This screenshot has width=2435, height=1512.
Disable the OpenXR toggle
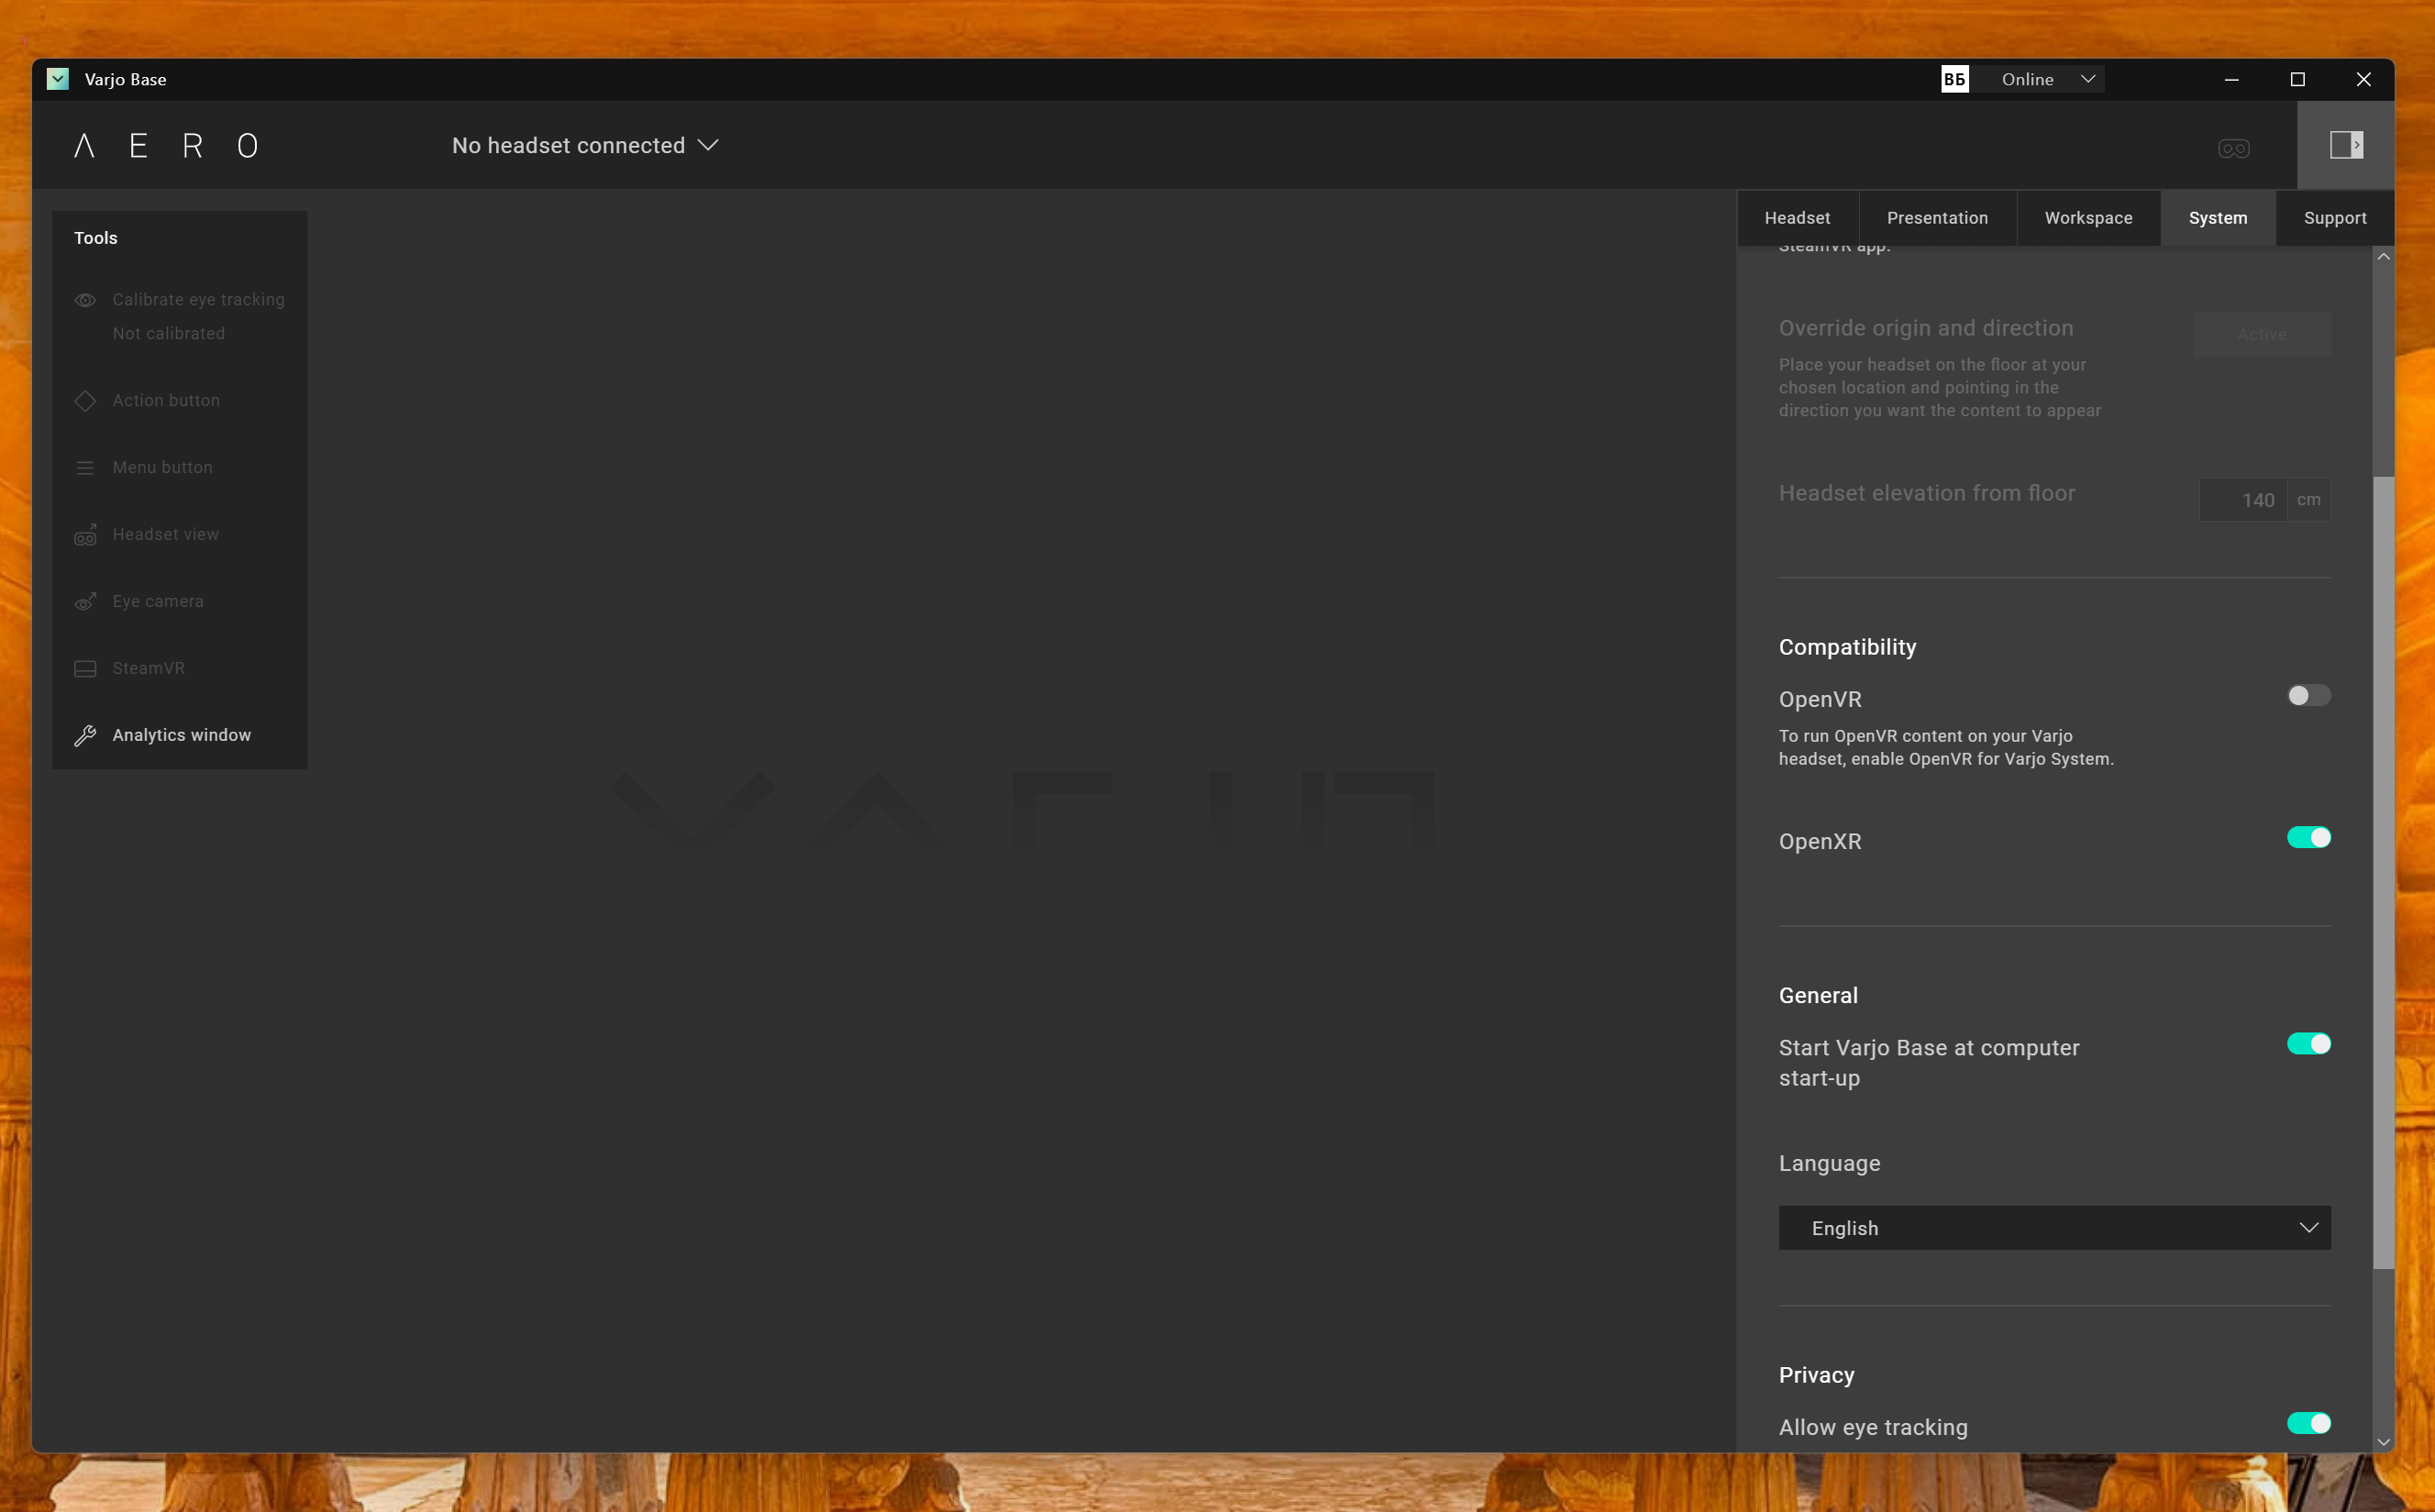pos(2308,837)
